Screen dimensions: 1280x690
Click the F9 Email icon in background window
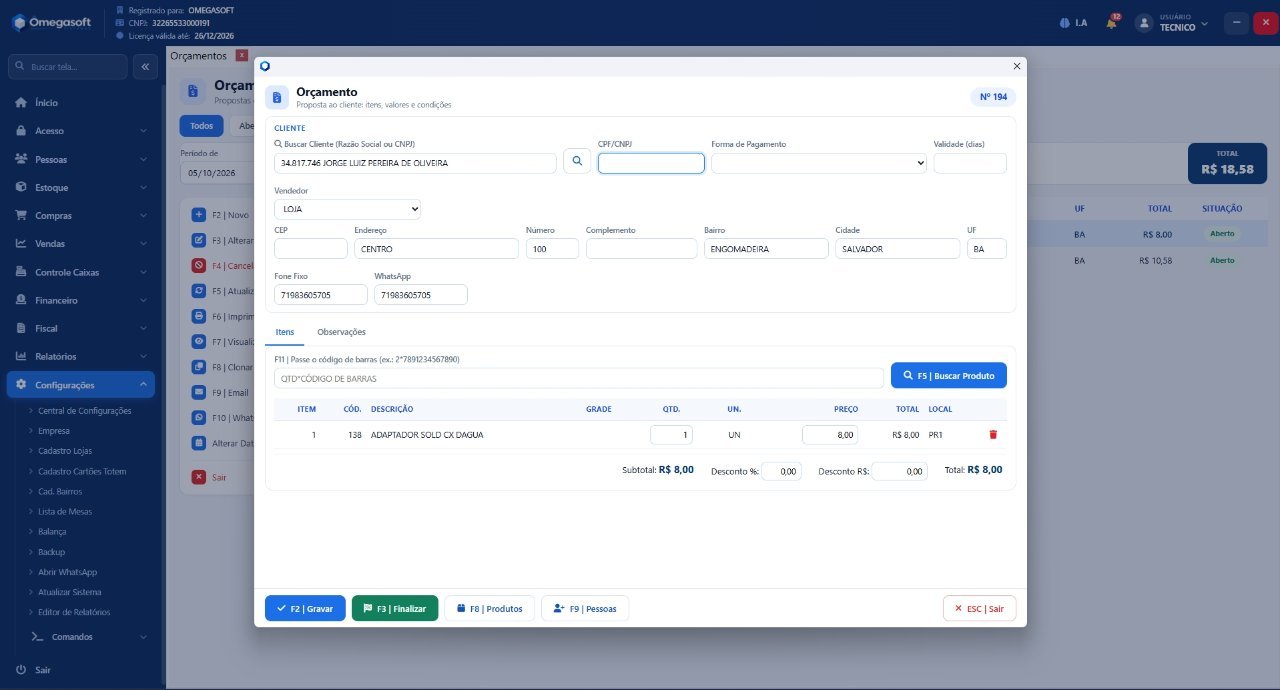(198, 392)
